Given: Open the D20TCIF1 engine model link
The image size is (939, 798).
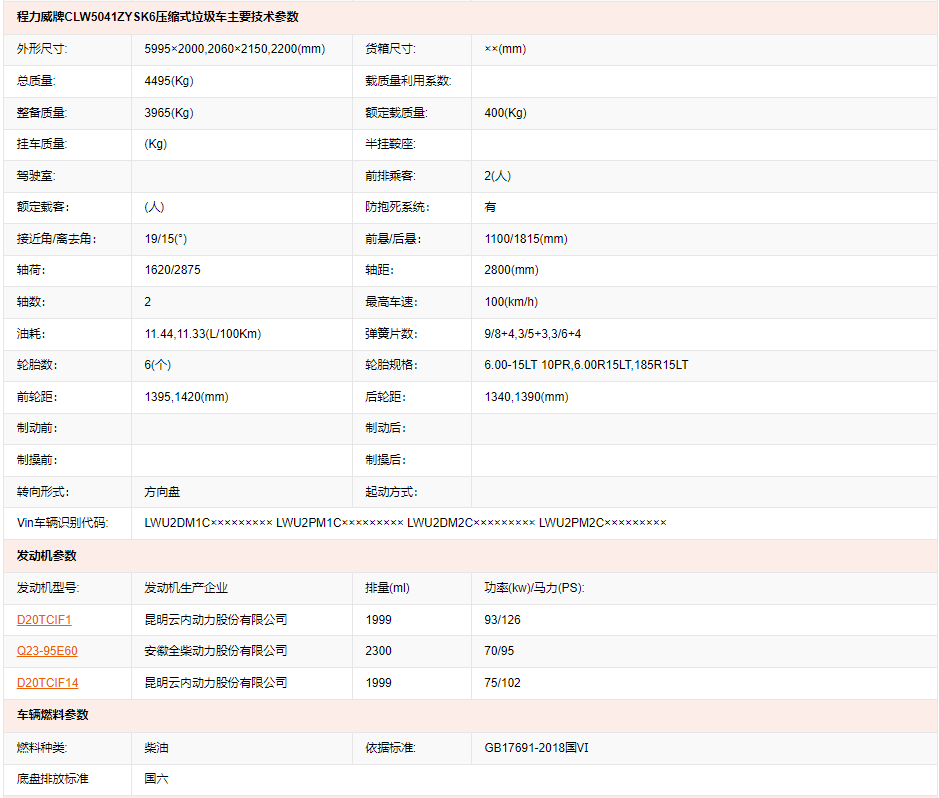Looking at the screenshot, I should [44, 620].
